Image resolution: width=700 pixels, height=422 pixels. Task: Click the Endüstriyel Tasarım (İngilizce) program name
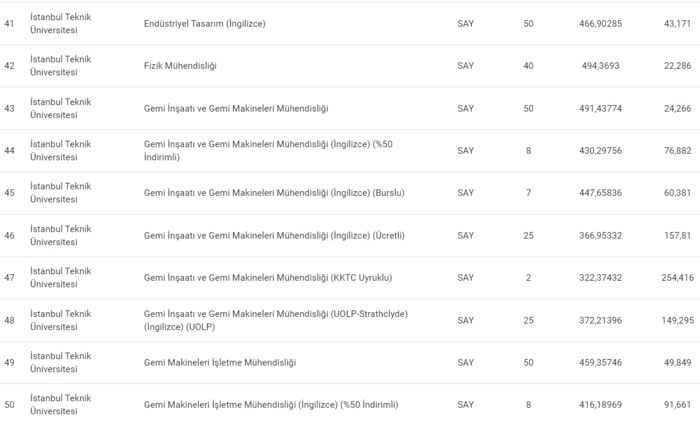(205, 23)
